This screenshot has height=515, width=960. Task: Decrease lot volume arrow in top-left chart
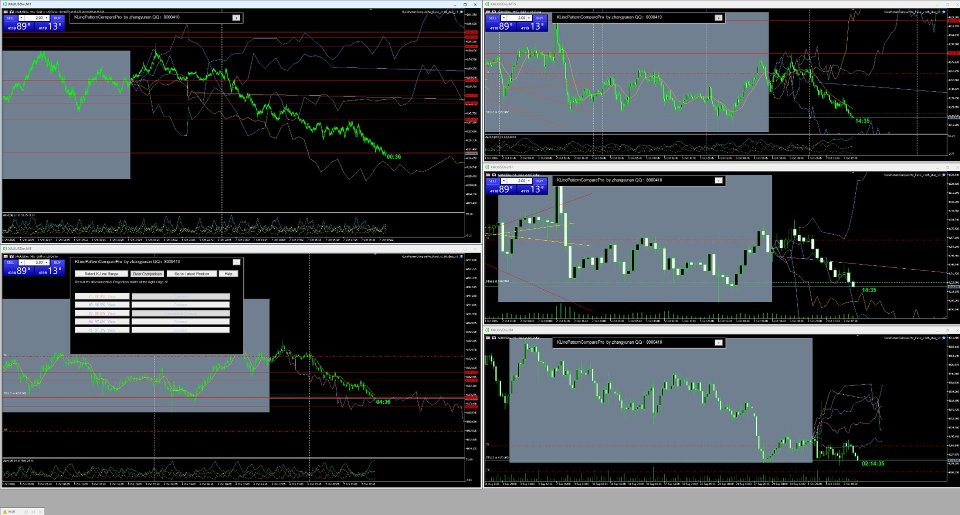(21, 18)
